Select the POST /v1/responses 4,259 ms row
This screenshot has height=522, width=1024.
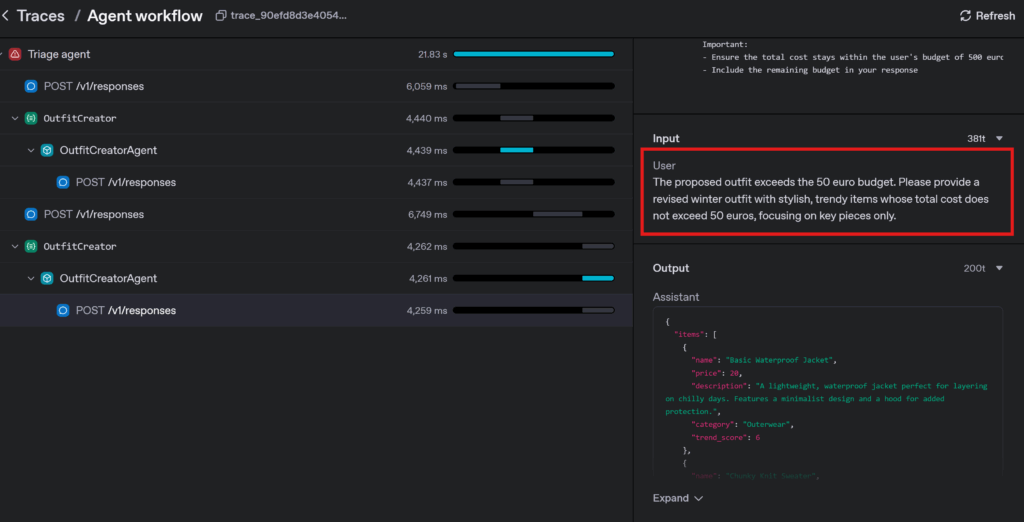point(316,310)
